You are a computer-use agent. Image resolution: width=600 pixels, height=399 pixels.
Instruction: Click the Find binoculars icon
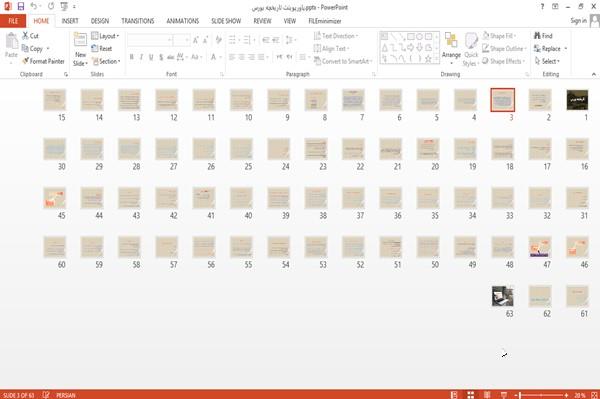pyautogui.click(x=537, y=36)
